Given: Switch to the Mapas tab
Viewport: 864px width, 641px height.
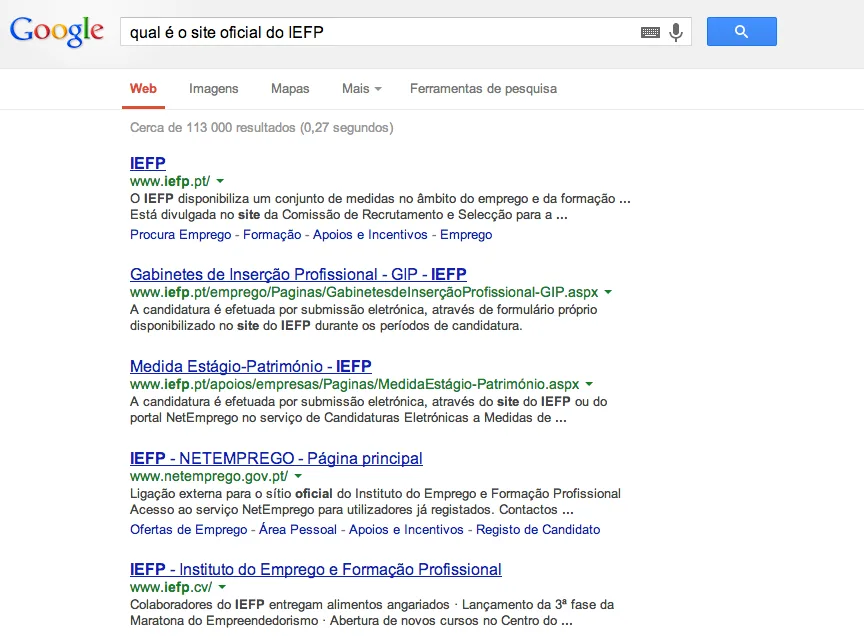Looking at the screenshot, I should click(x=290, y=89).
